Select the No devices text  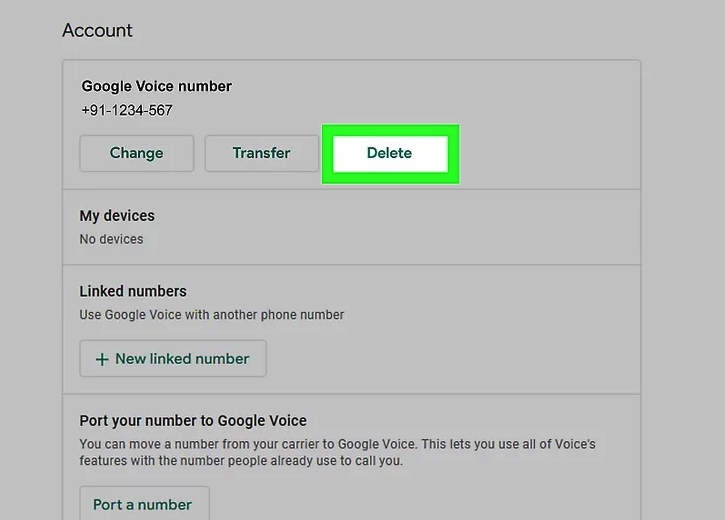pos(111,239)
